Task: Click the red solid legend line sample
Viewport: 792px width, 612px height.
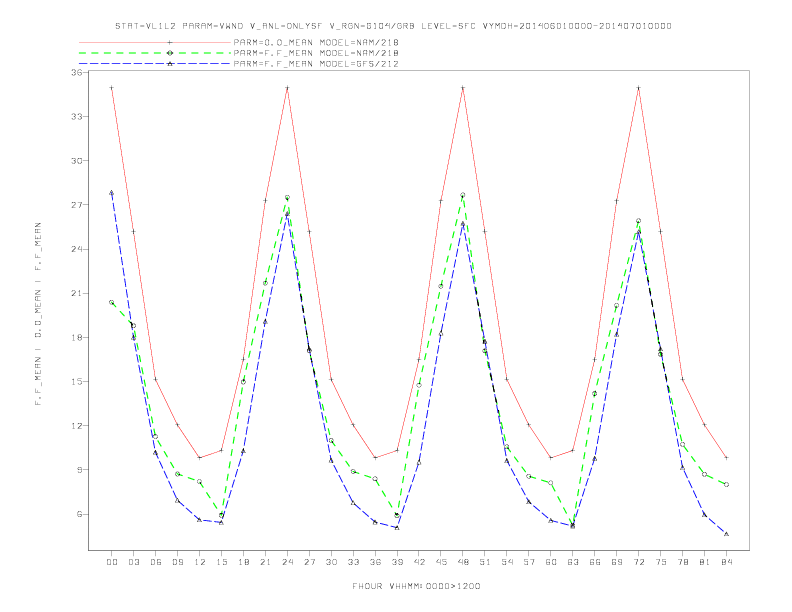Action: (x=155, y=42)
